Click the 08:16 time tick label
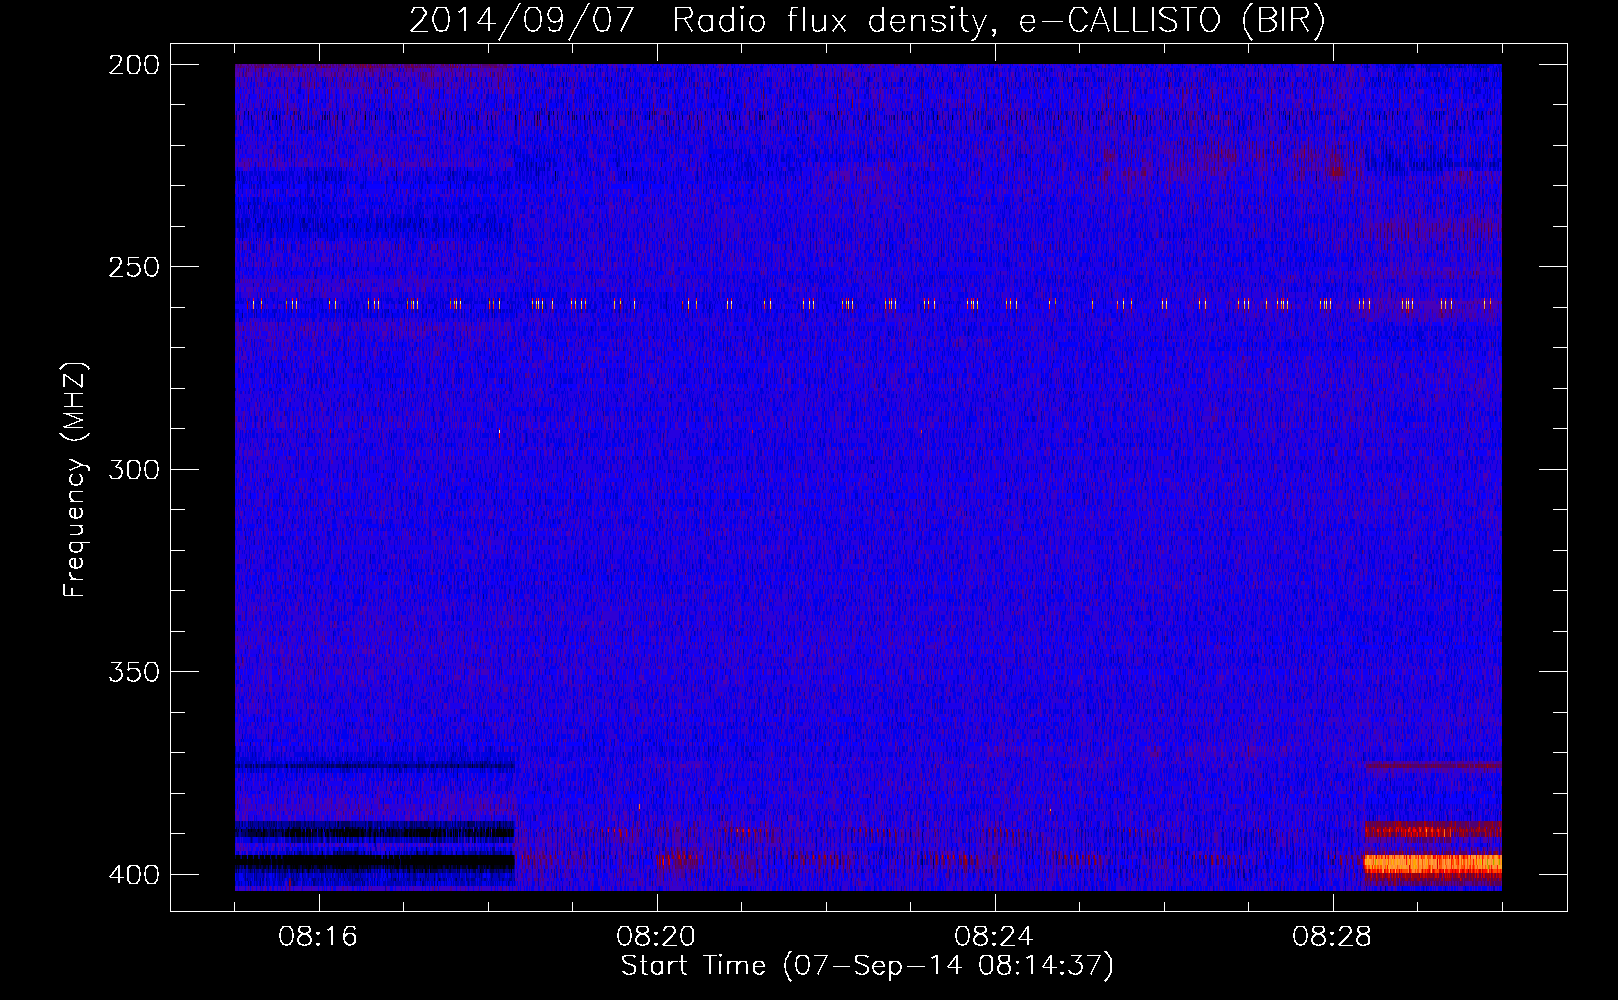This screenshot has width=1618, height=1000. pos(318,937)
